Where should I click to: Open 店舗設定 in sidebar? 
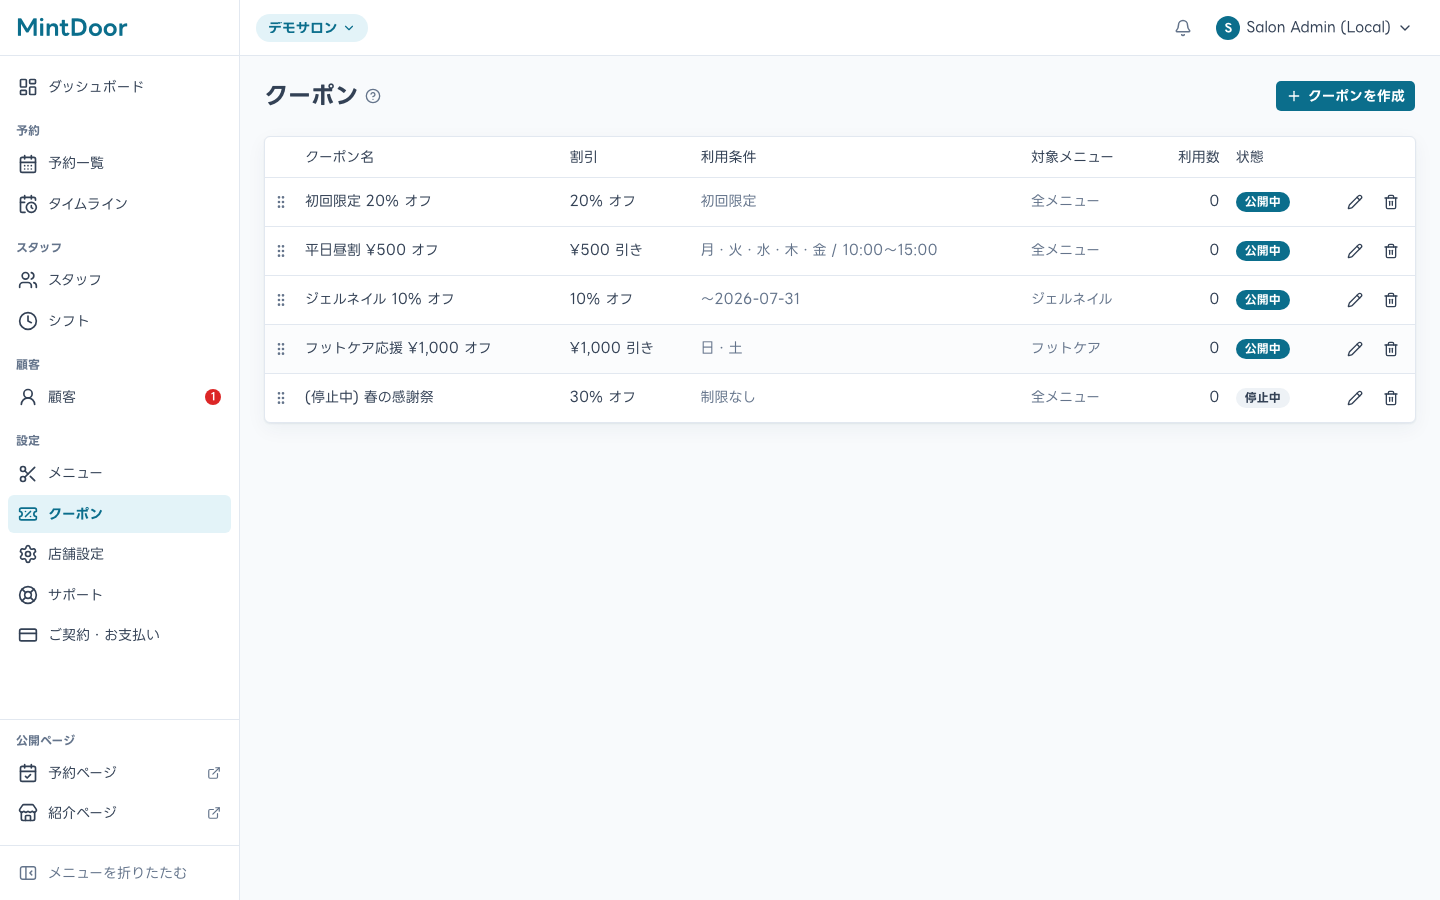[x=119, y=554]
